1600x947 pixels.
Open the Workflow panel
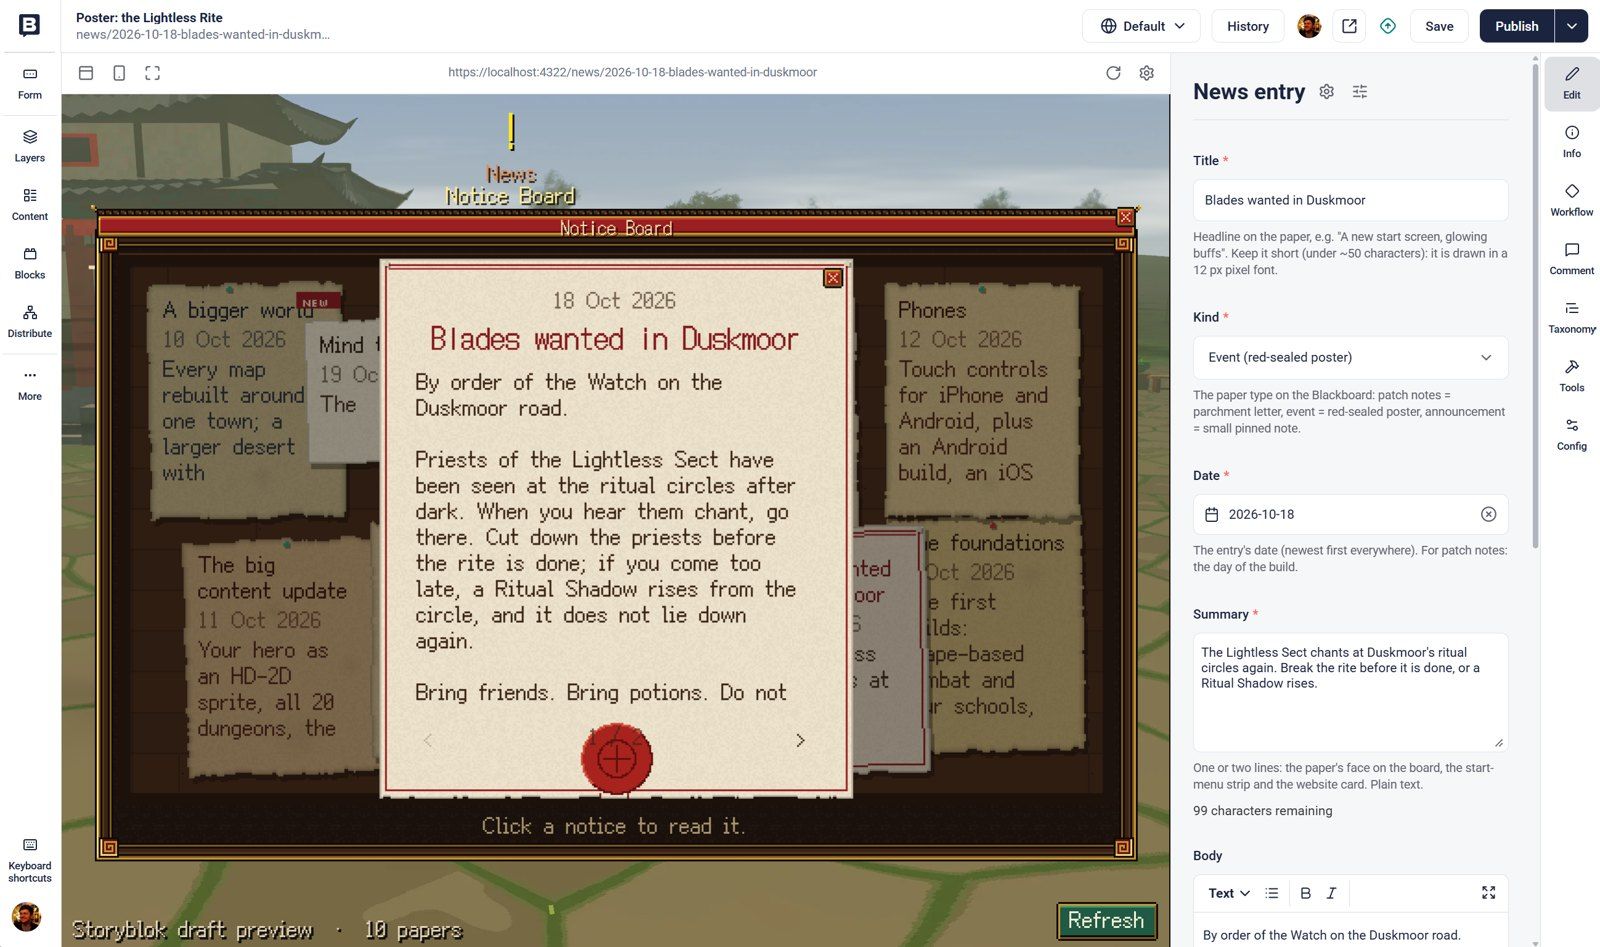tap(1572, 199)
